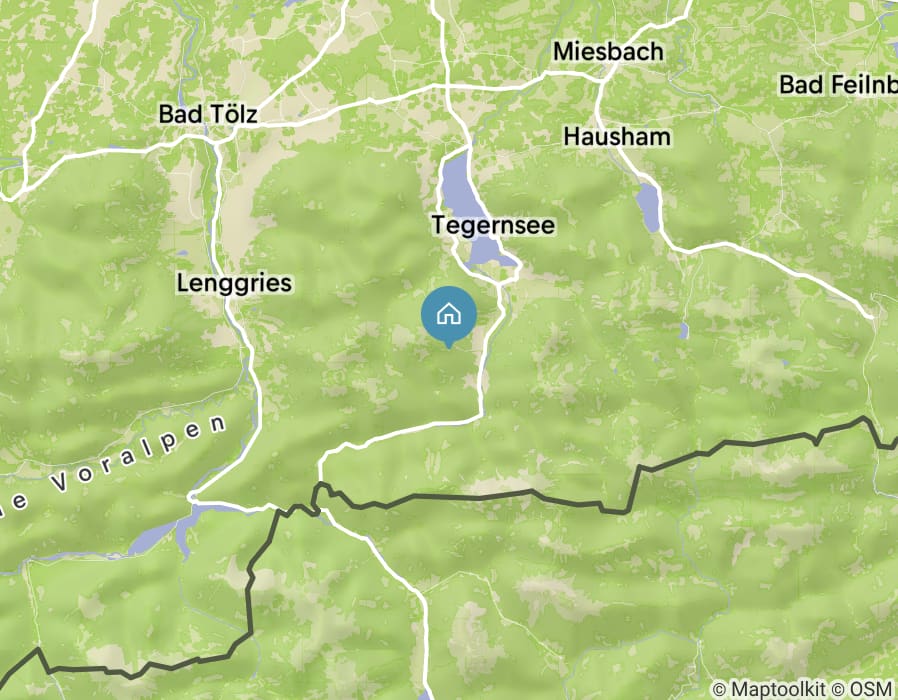
Task: Select the white house symbol inside the pin
Action: pyautogui.click(x=448, y=314)
